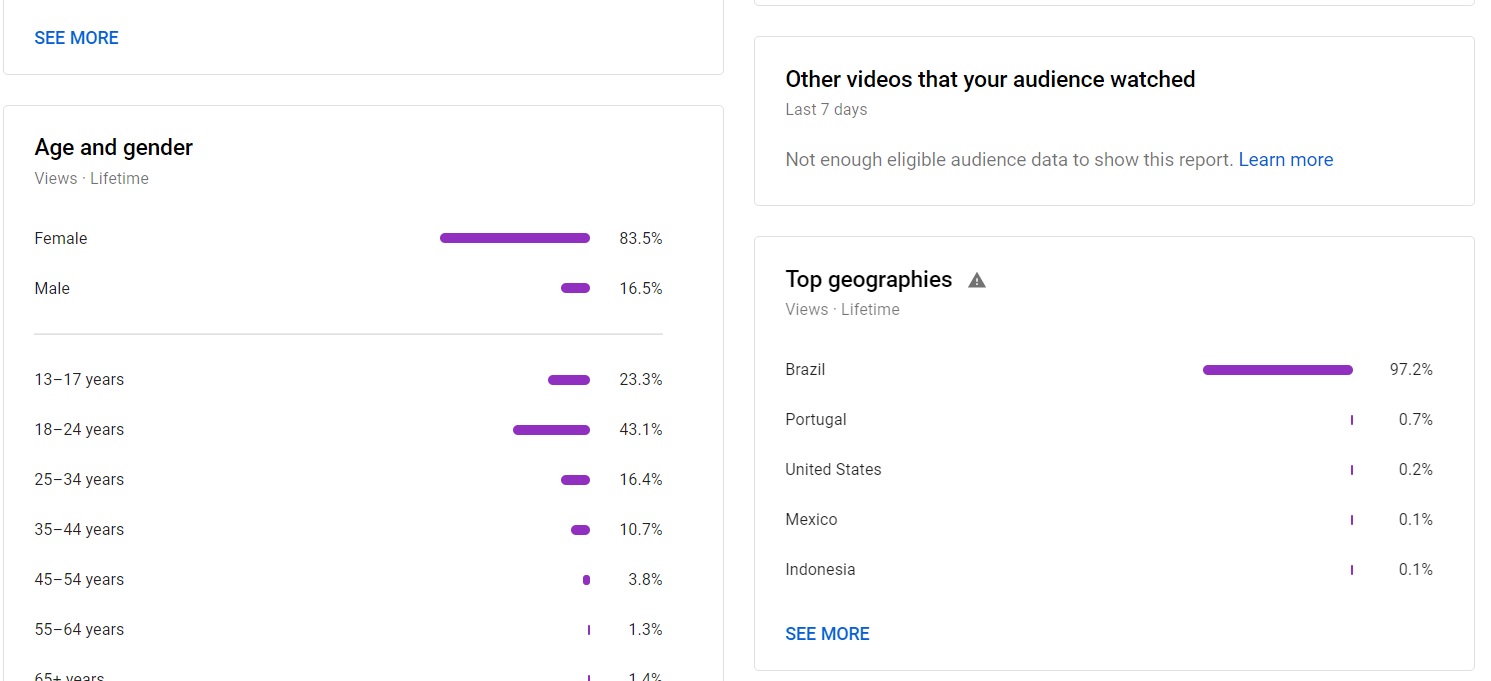Click SEE MORE in the upper-left card
Viewport: 1491px width, 681px height.
pyautogui.click(x=76, y=38)
